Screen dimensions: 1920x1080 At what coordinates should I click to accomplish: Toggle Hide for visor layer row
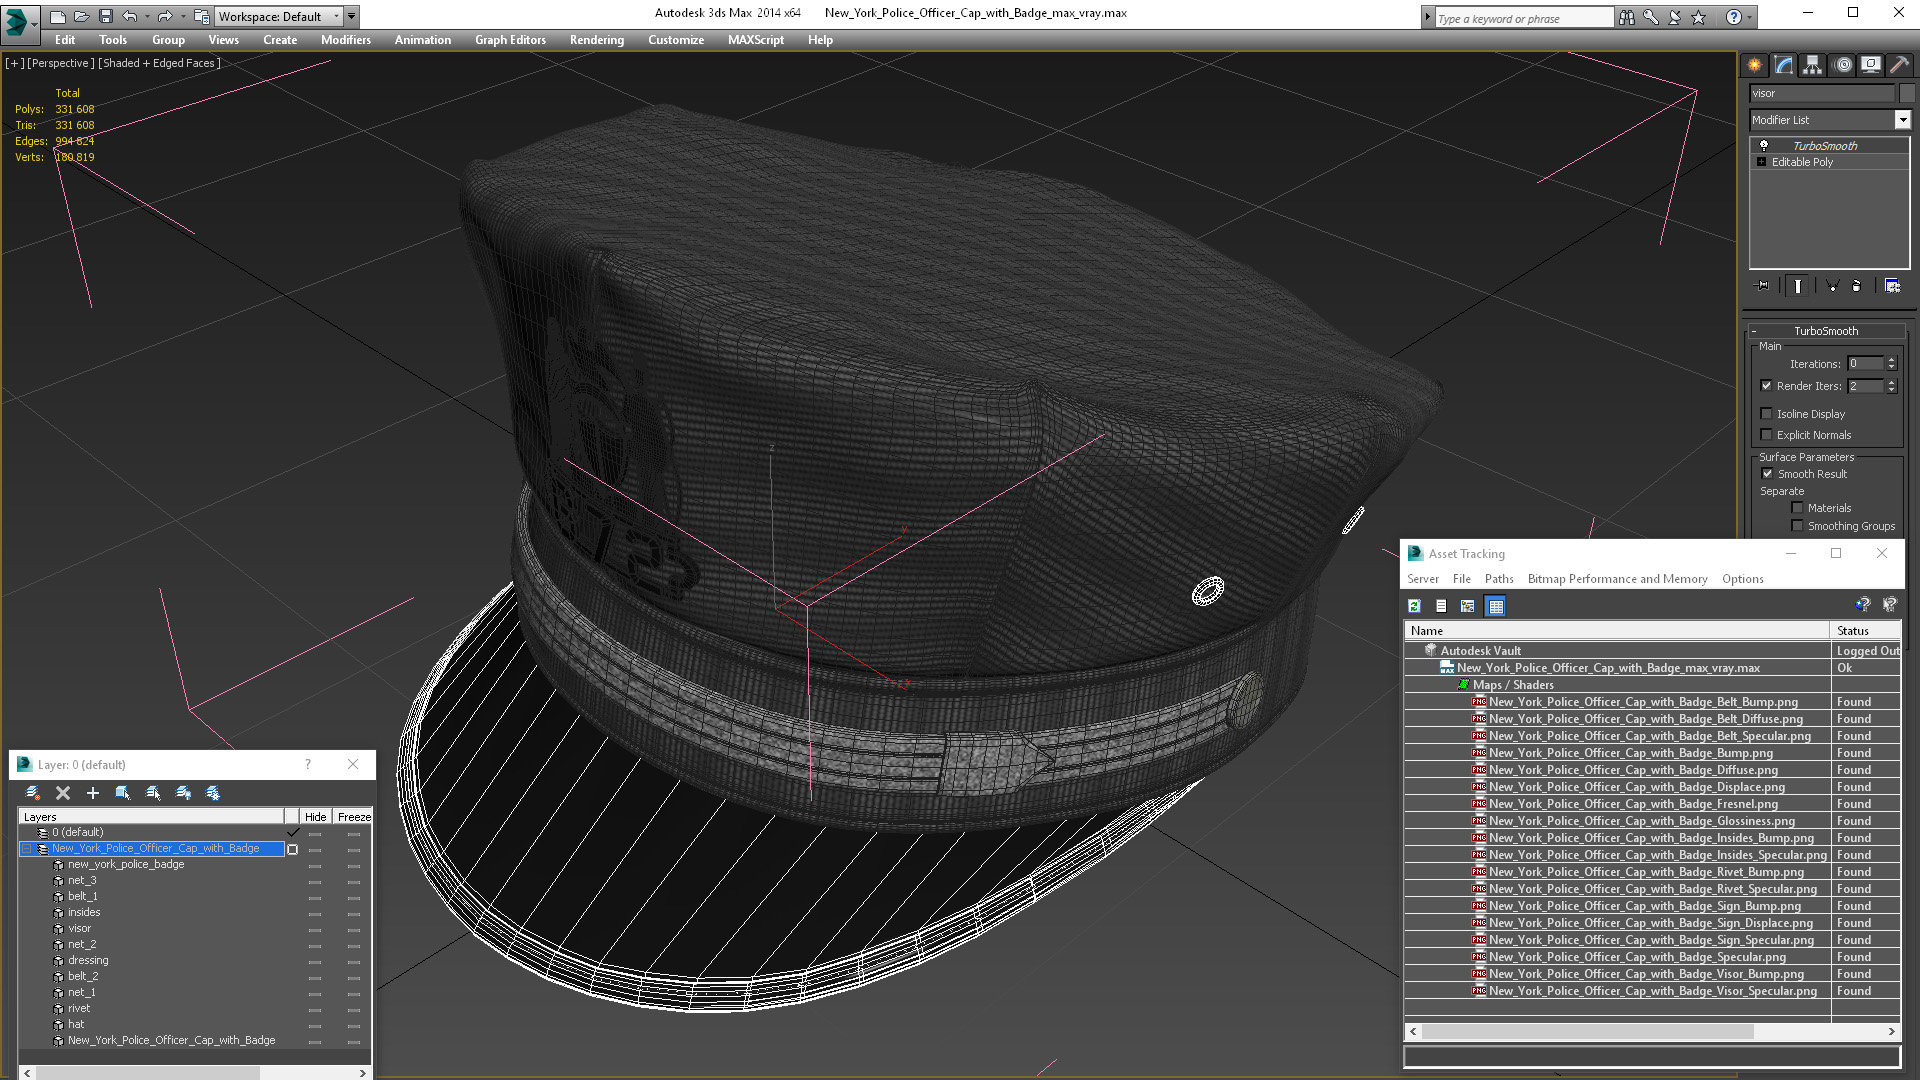[315, 929]
